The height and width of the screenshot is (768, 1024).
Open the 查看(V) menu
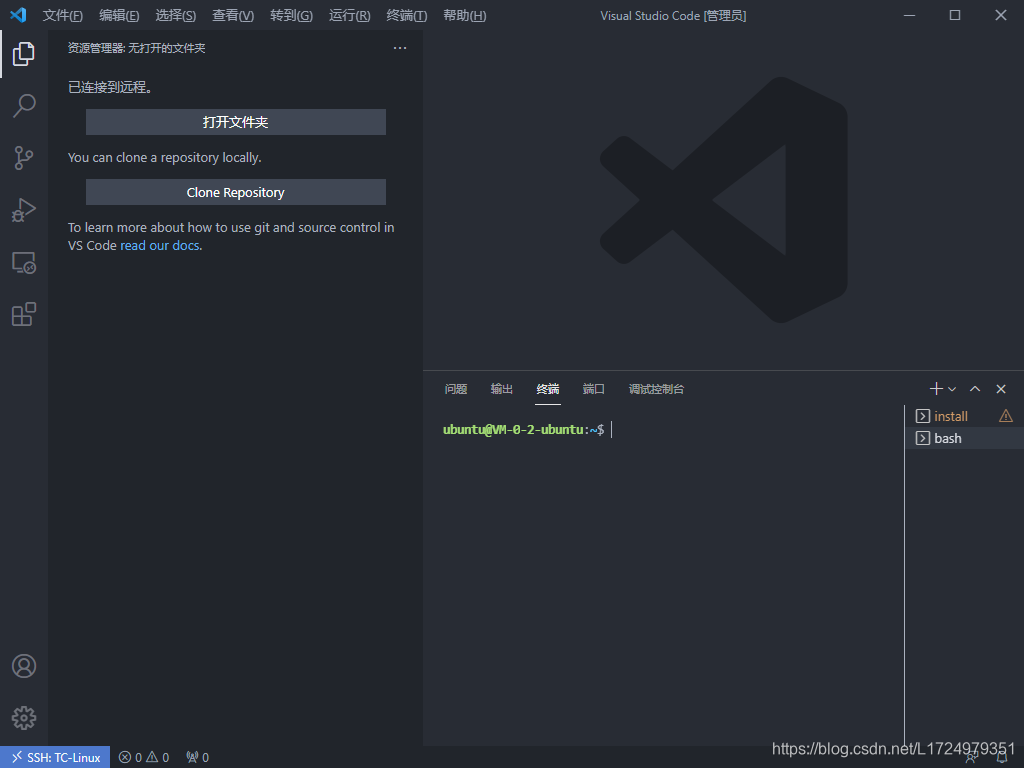click(233, 15)
